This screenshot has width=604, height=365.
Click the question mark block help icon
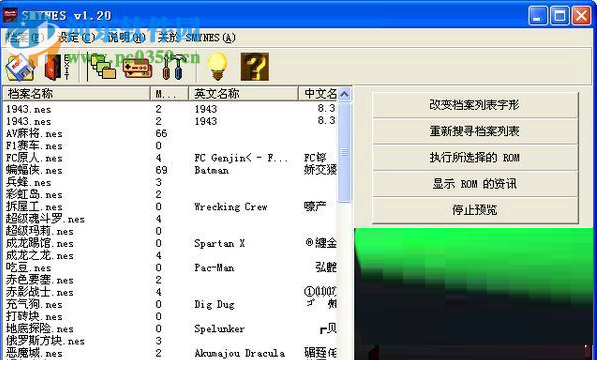(x=255, y=67)
